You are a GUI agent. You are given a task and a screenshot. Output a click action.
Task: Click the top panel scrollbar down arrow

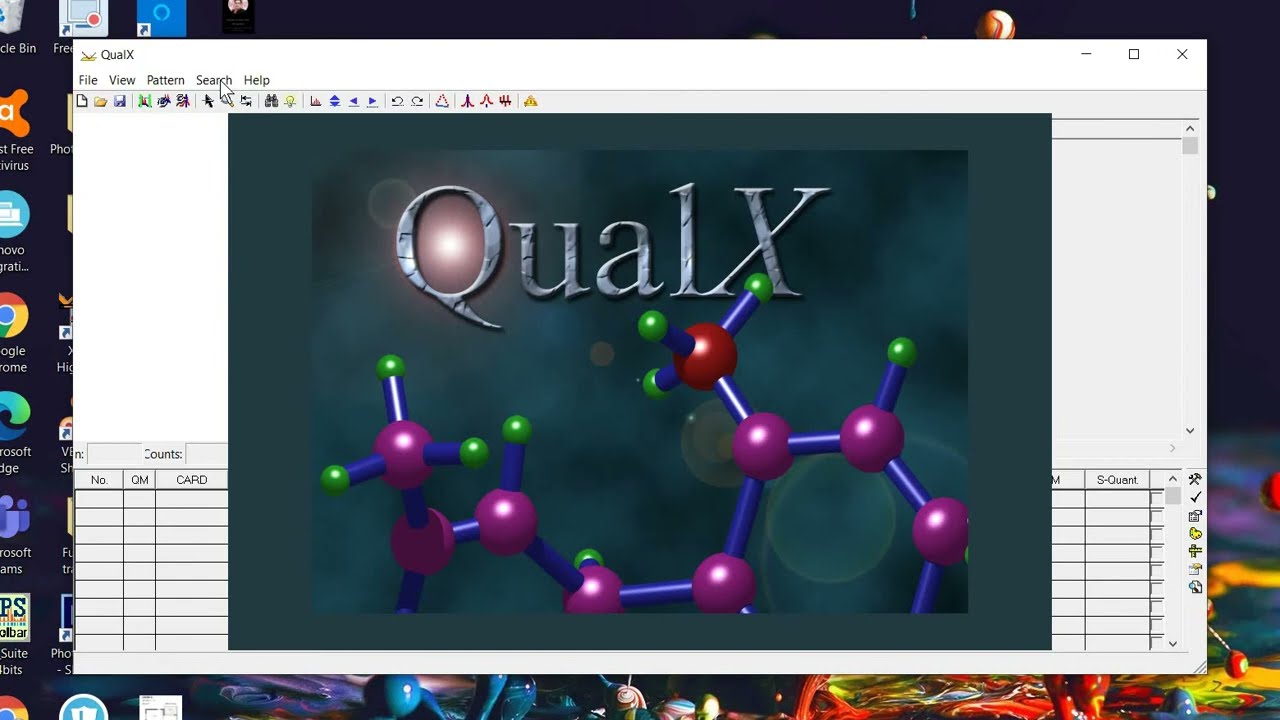(x=1190, y=430)
